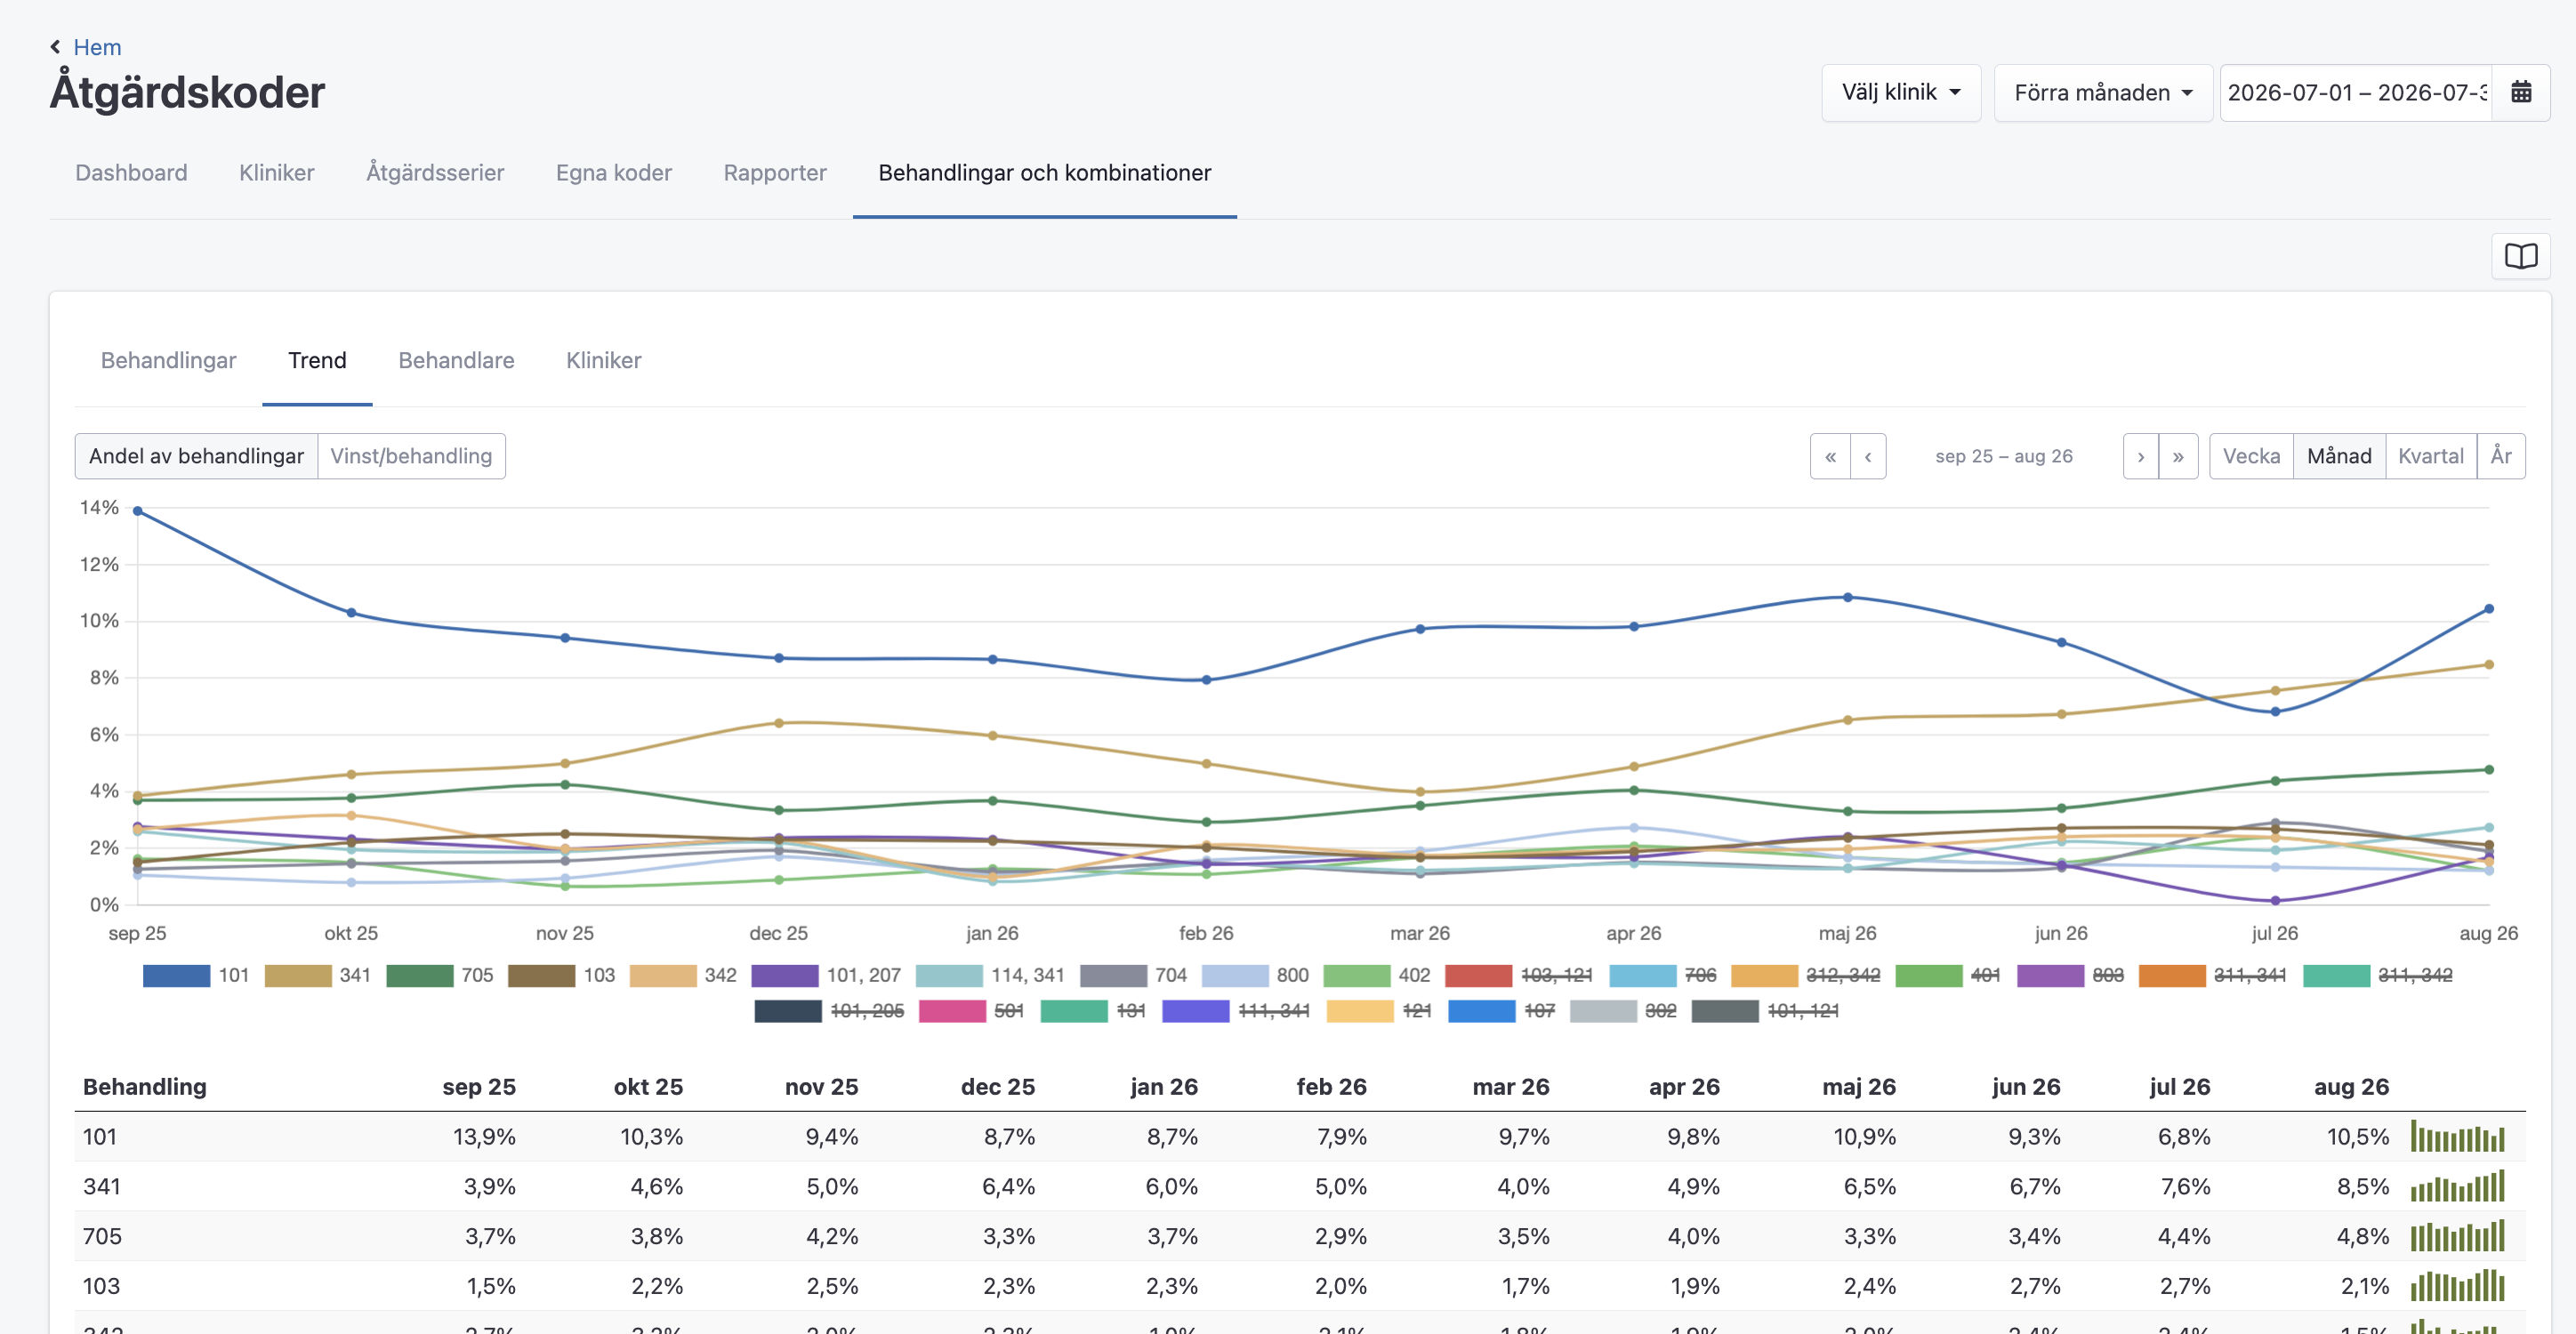Set chart interval to Vecka

click(2251, 456)
